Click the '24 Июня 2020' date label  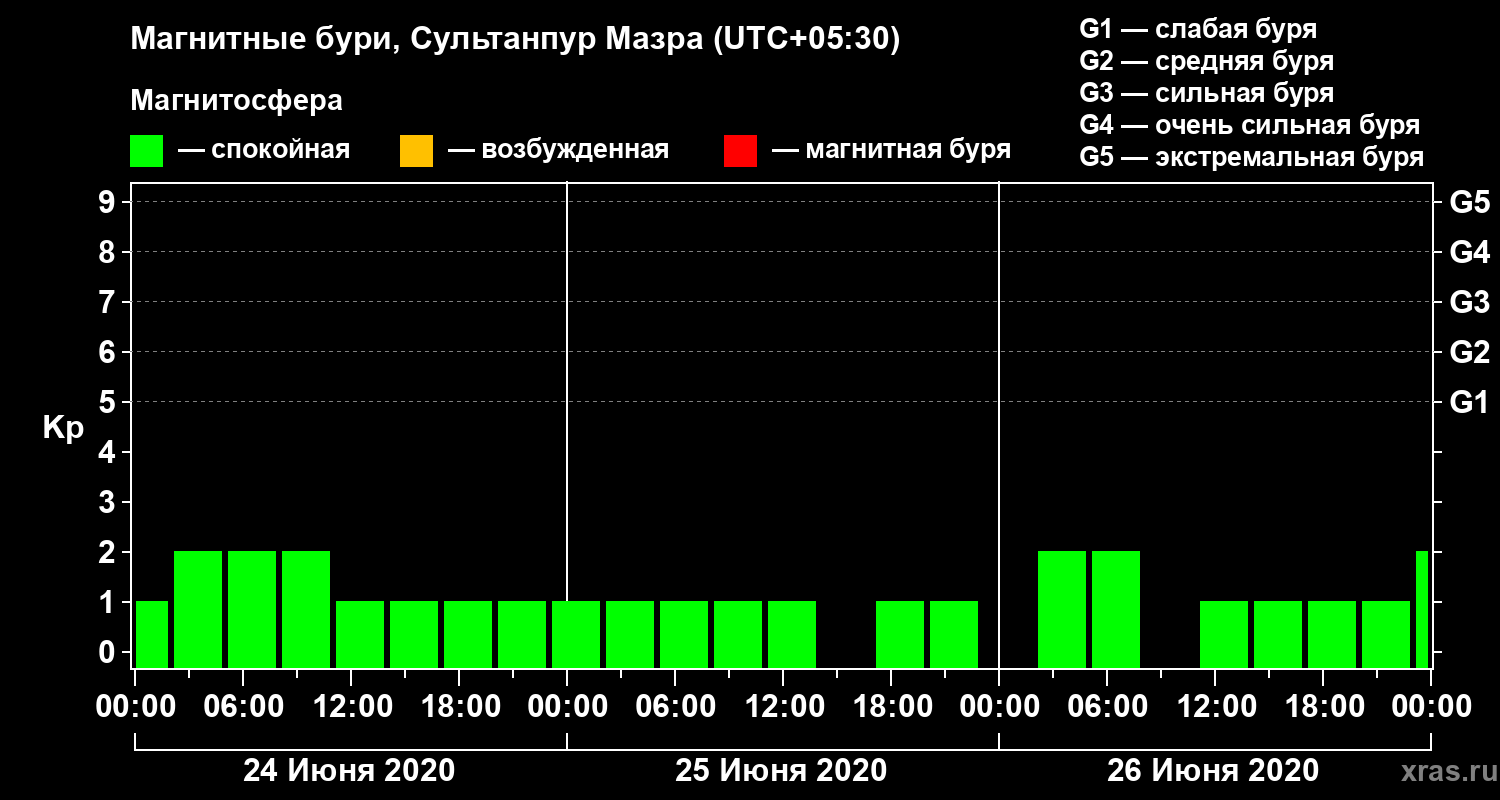[x=349, y=771]
